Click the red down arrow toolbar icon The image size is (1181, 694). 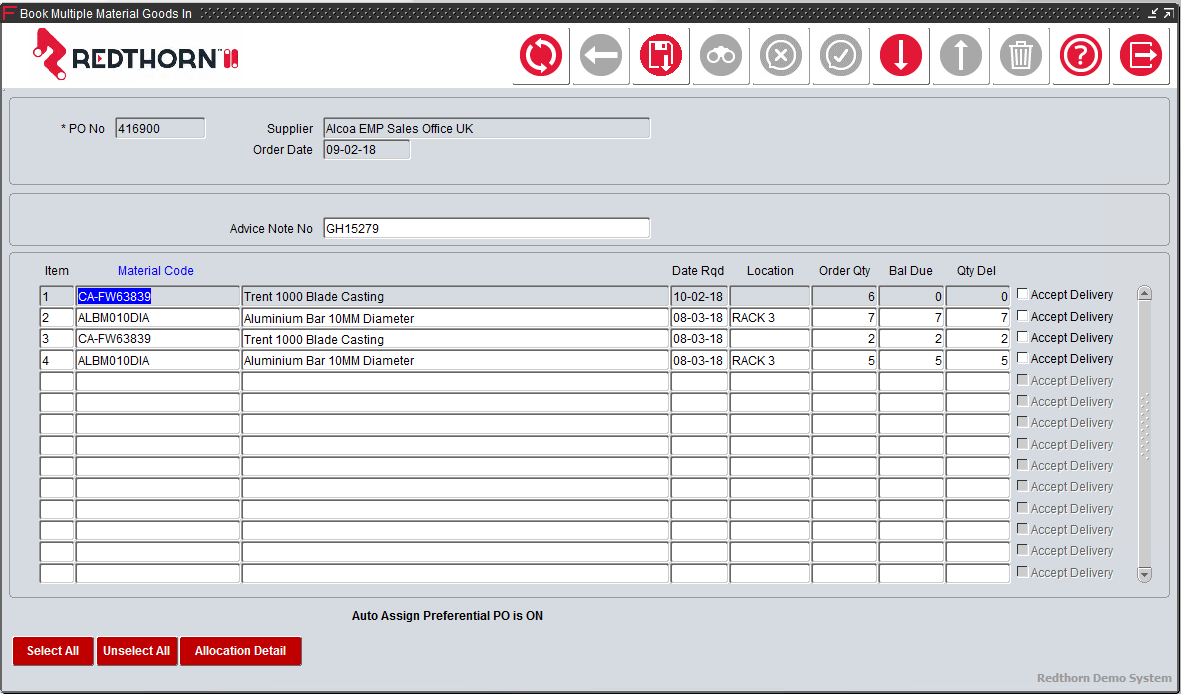click(x=900, y=55)
